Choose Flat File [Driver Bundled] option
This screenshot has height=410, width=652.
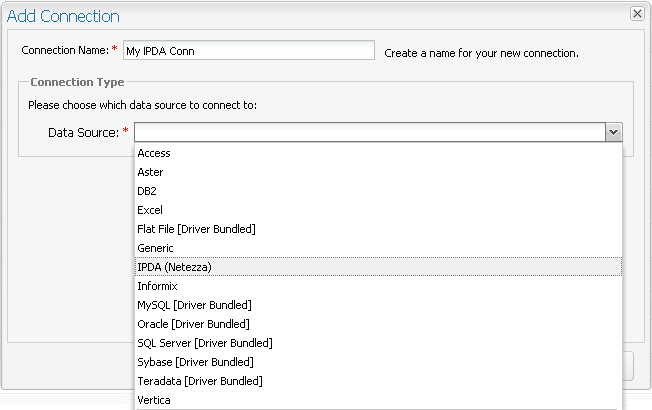coord(196,229)
